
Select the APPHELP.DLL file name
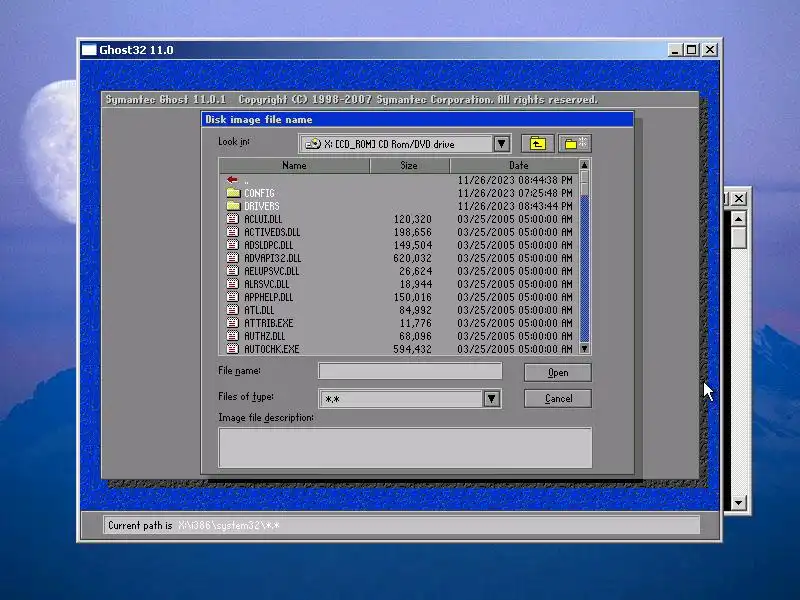[x=268, y=297]
